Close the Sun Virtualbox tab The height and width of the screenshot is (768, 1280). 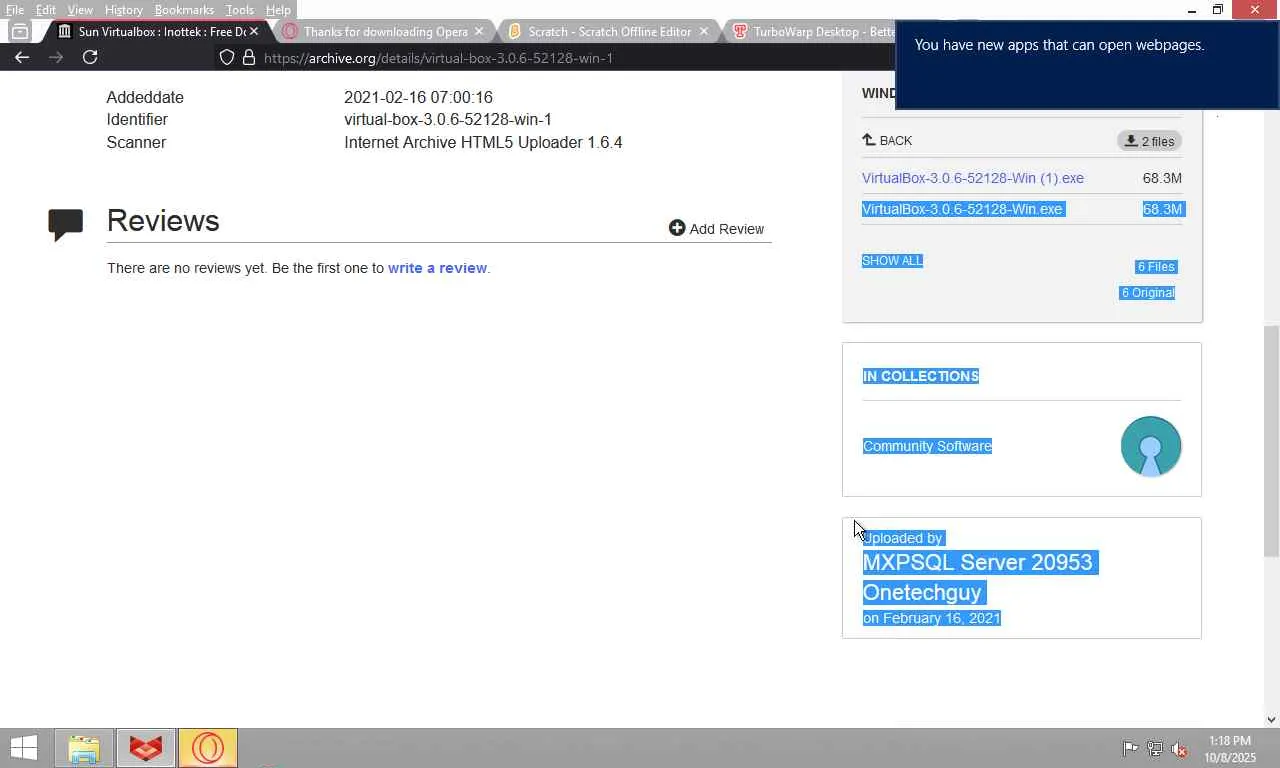253,31
